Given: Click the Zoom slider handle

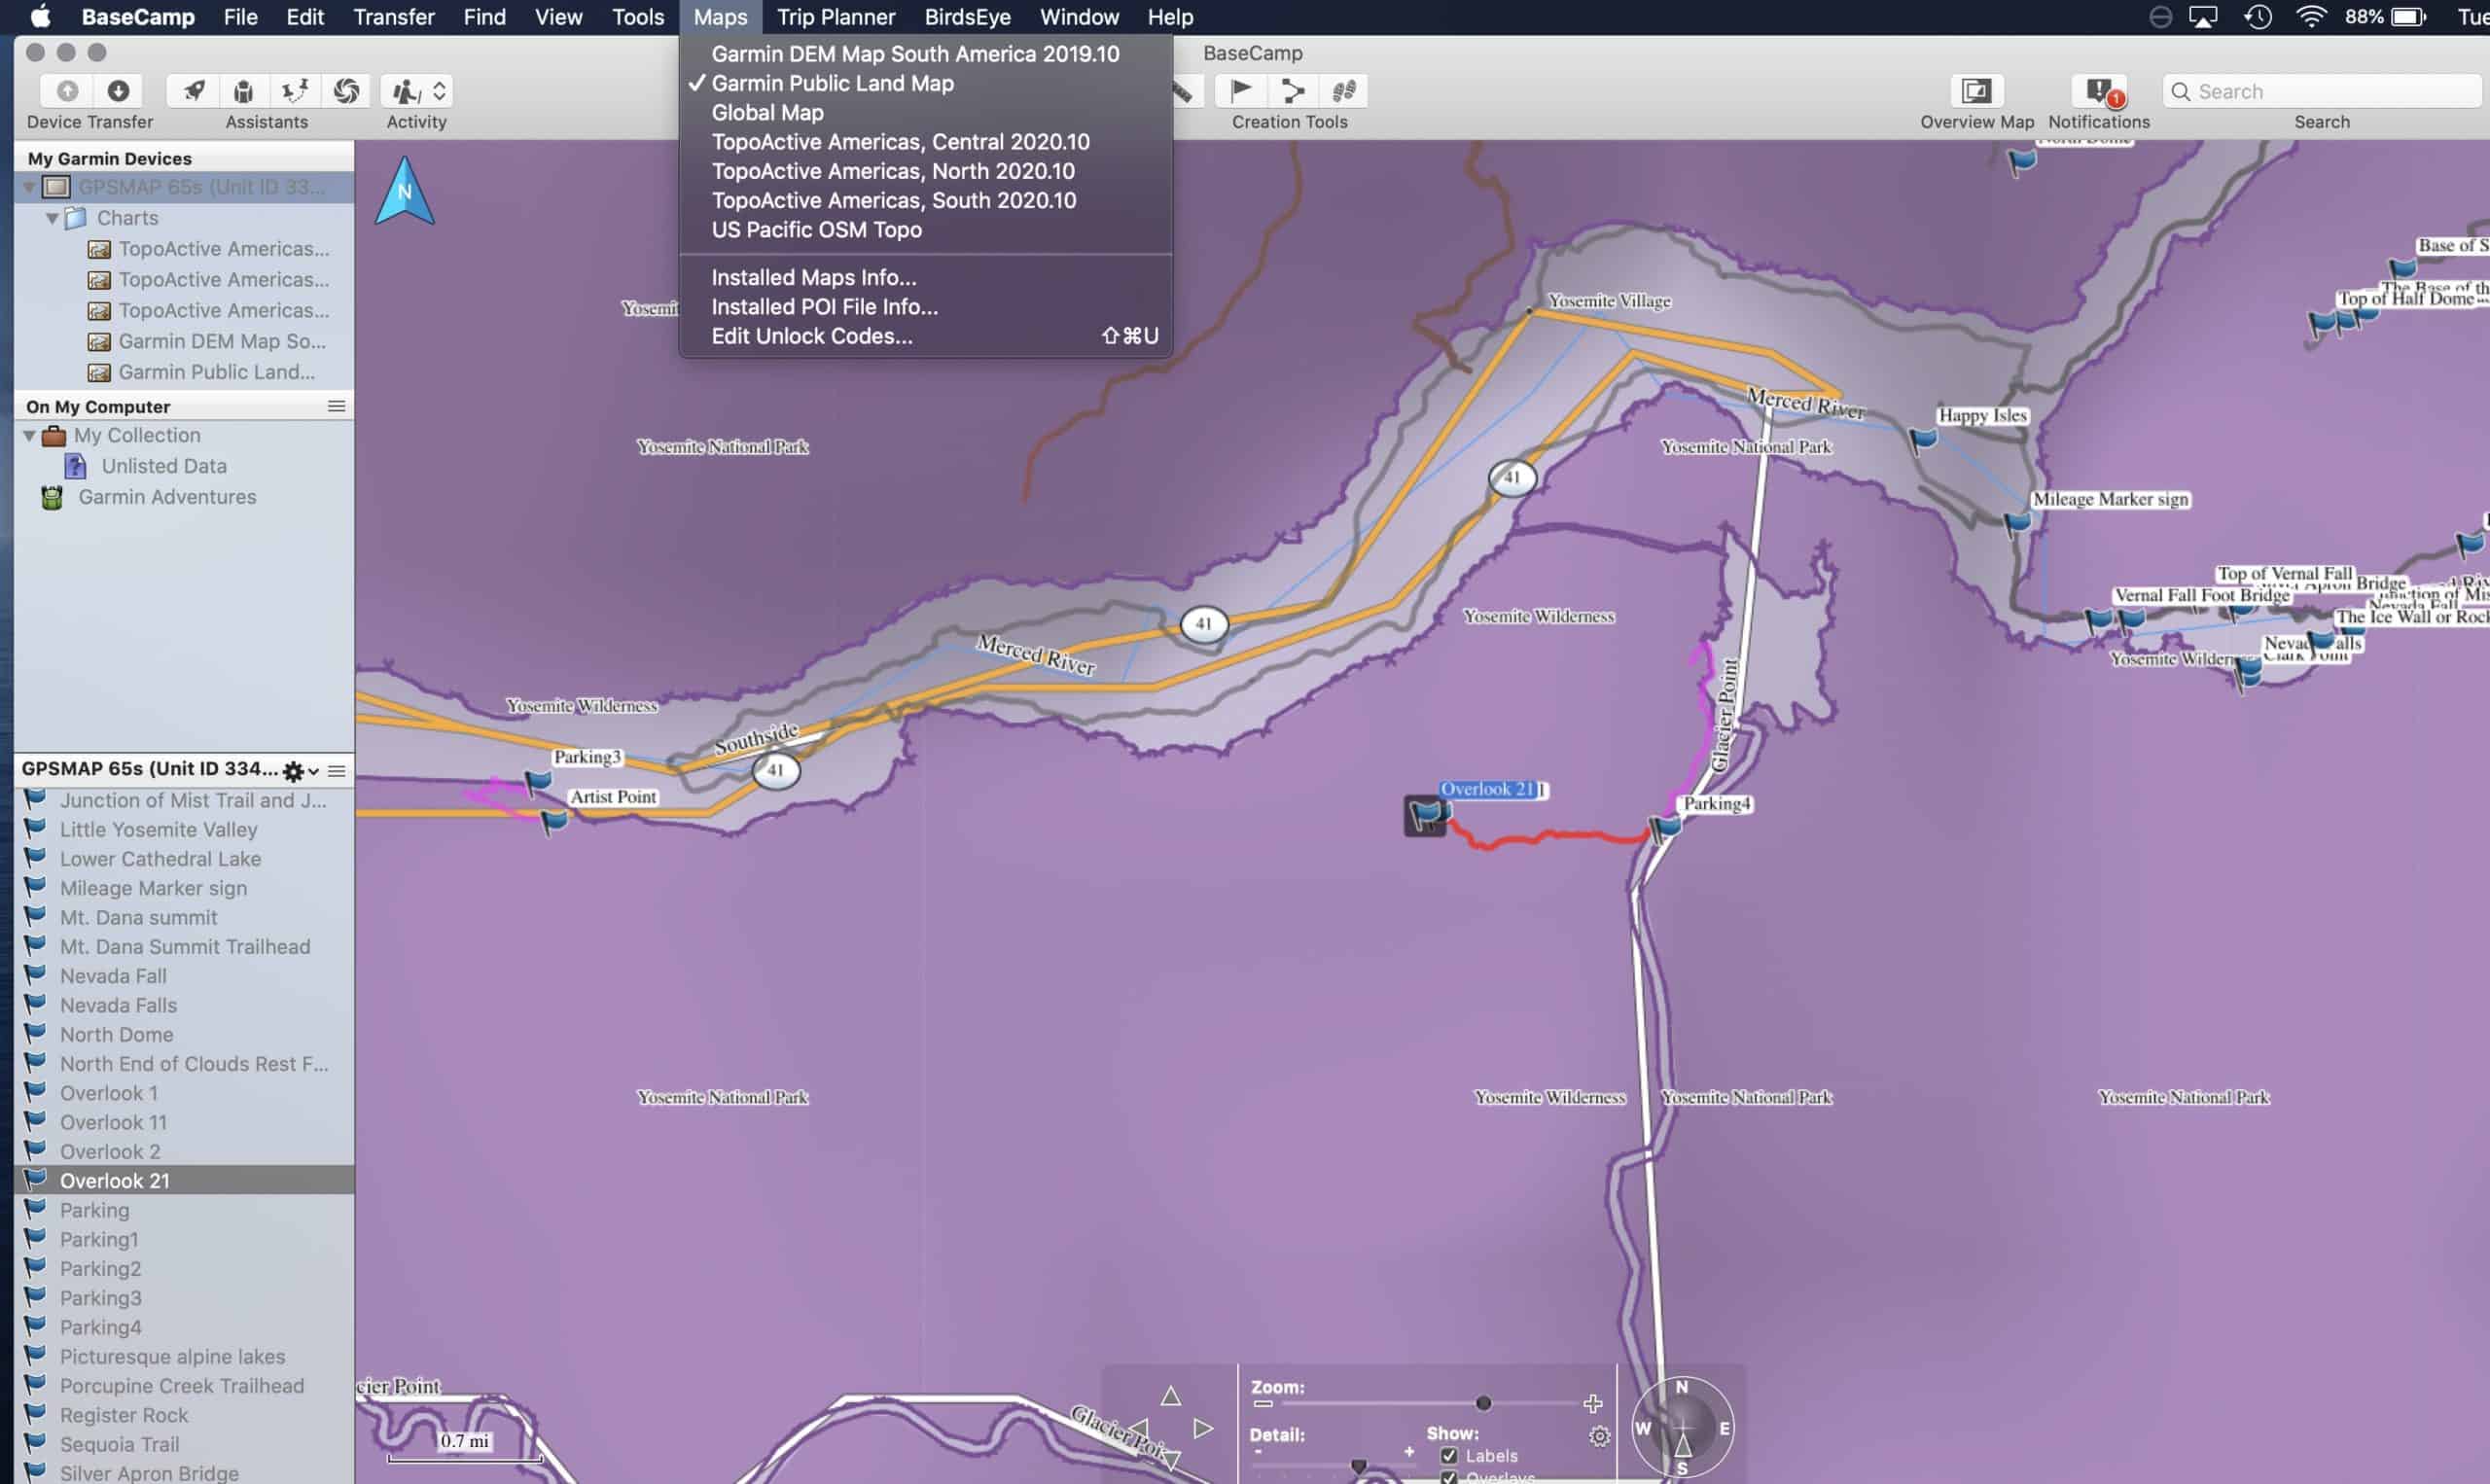Looking at the screenshot, I should point(1483,1403).
